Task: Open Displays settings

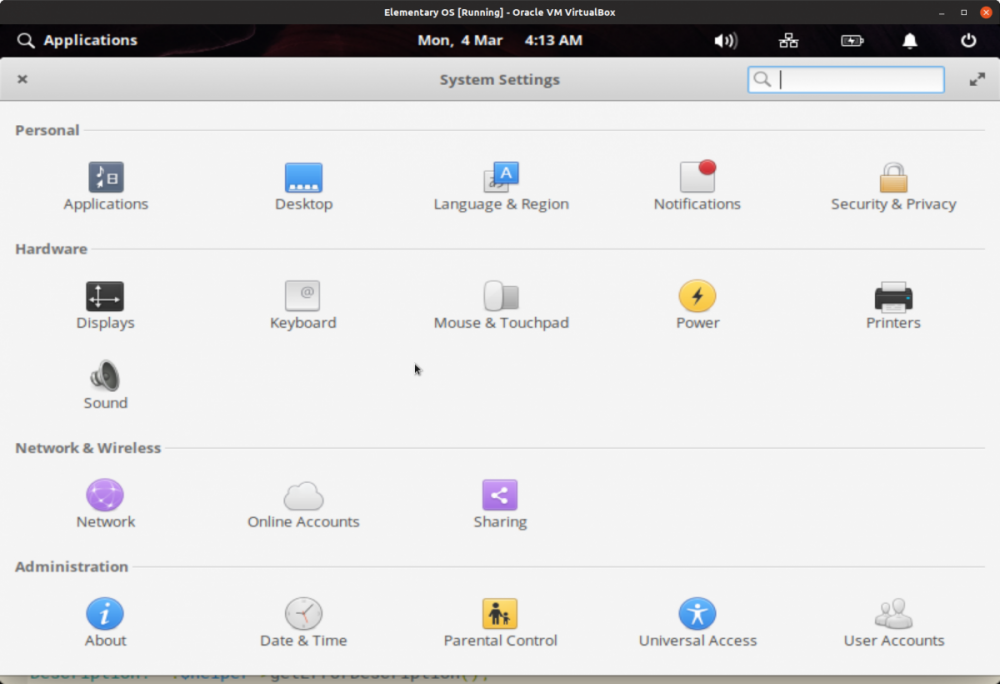Action: point(105,304)
